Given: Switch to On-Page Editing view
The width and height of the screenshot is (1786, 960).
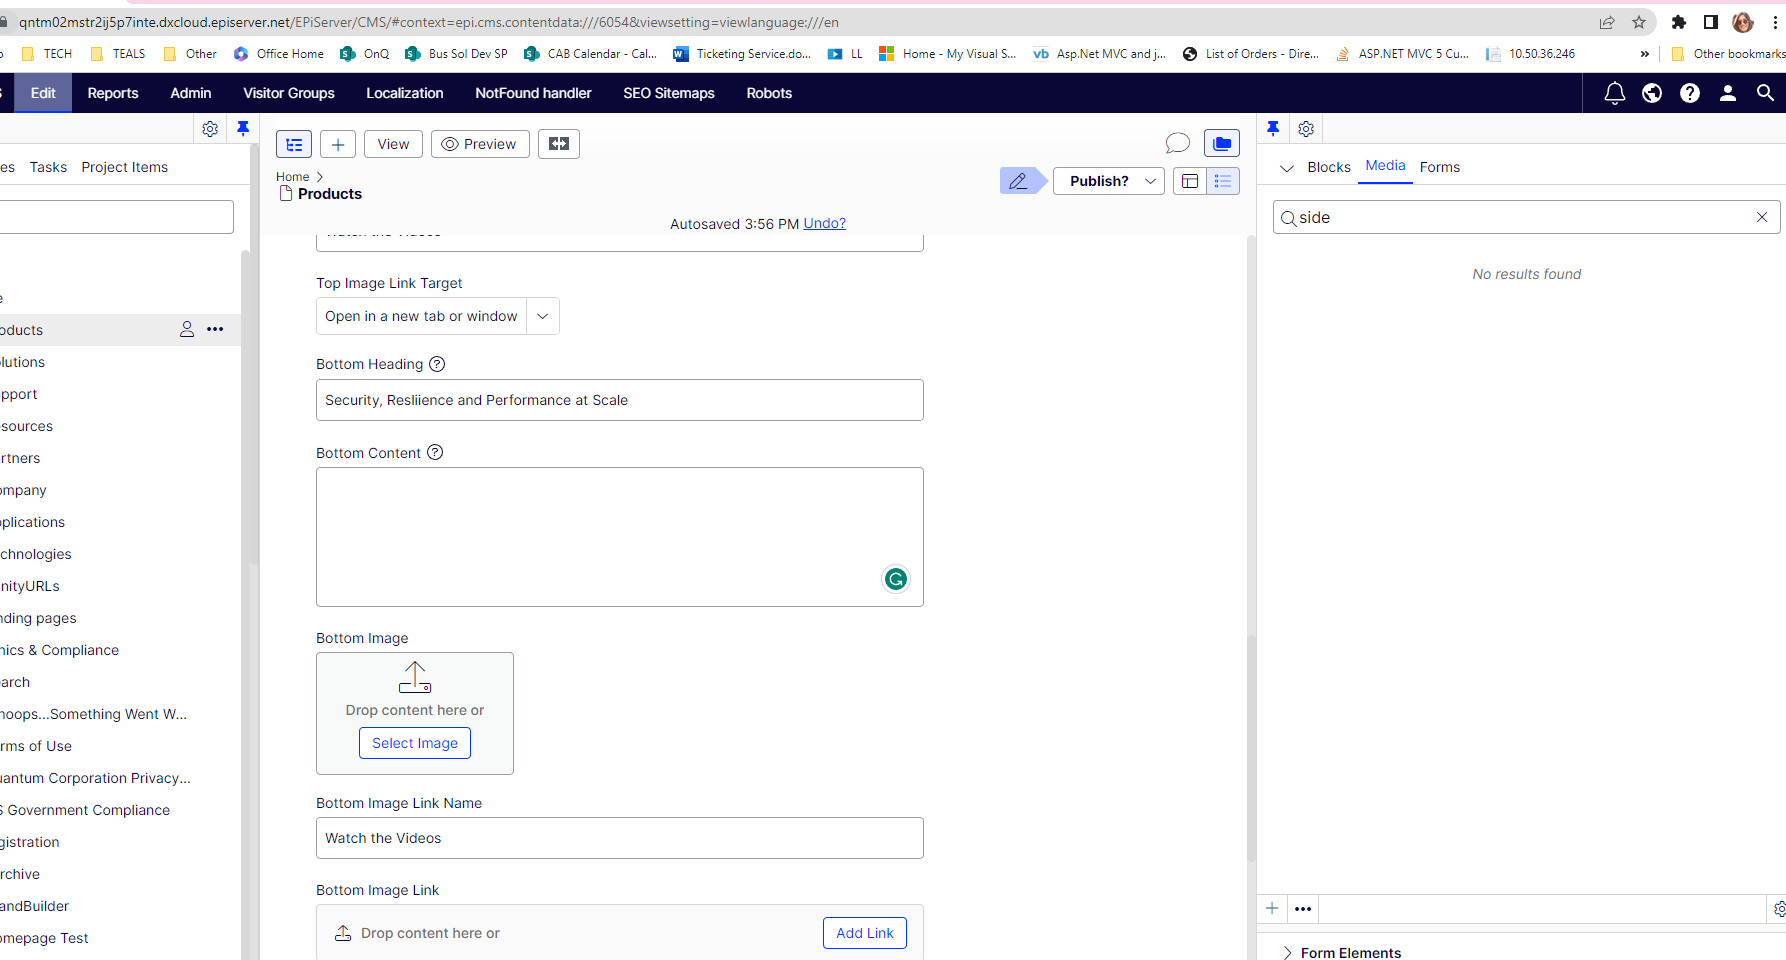Looking at the screenshot, I should tap(1190, 181).
